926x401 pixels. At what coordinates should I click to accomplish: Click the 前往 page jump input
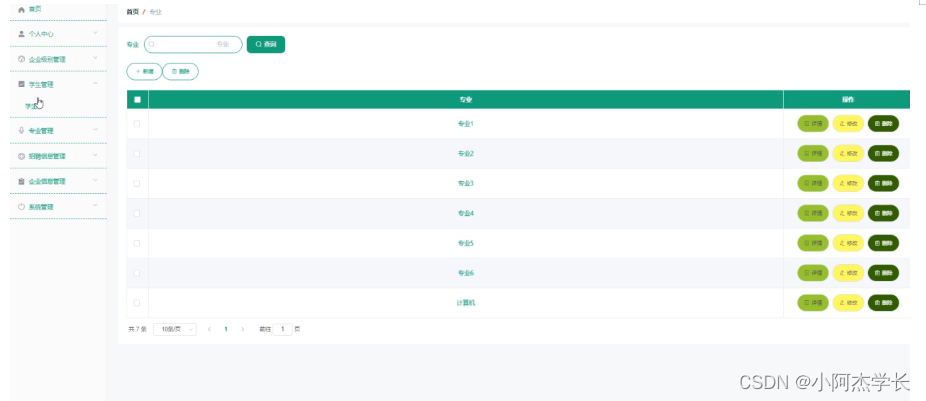click(282, 330)
